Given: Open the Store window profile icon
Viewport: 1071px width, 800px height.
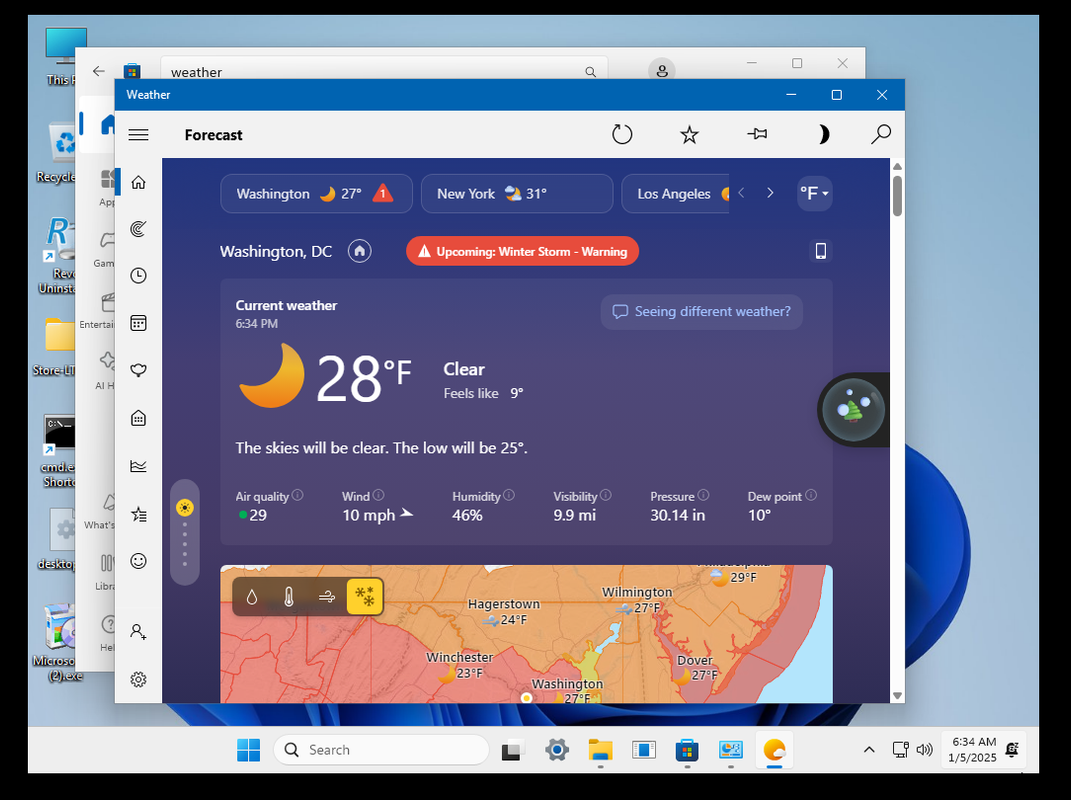Looking at the screenshot, I should (662, 70).
